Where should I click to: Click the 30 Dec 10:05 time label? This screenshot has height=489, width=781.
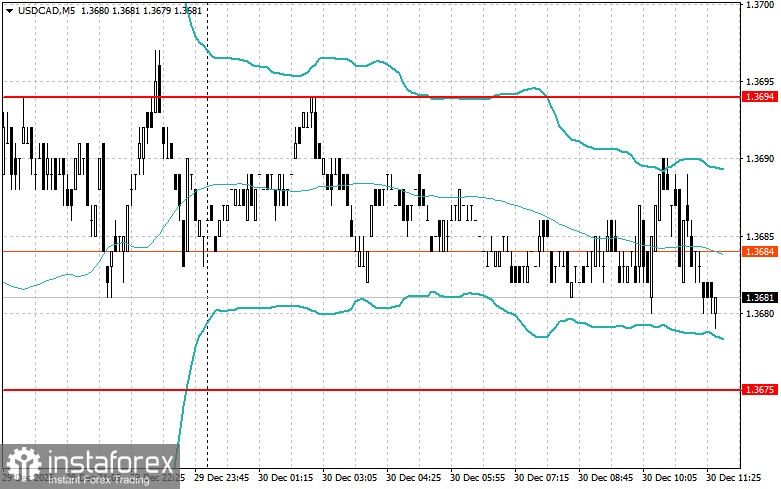(x=669, y=477)
